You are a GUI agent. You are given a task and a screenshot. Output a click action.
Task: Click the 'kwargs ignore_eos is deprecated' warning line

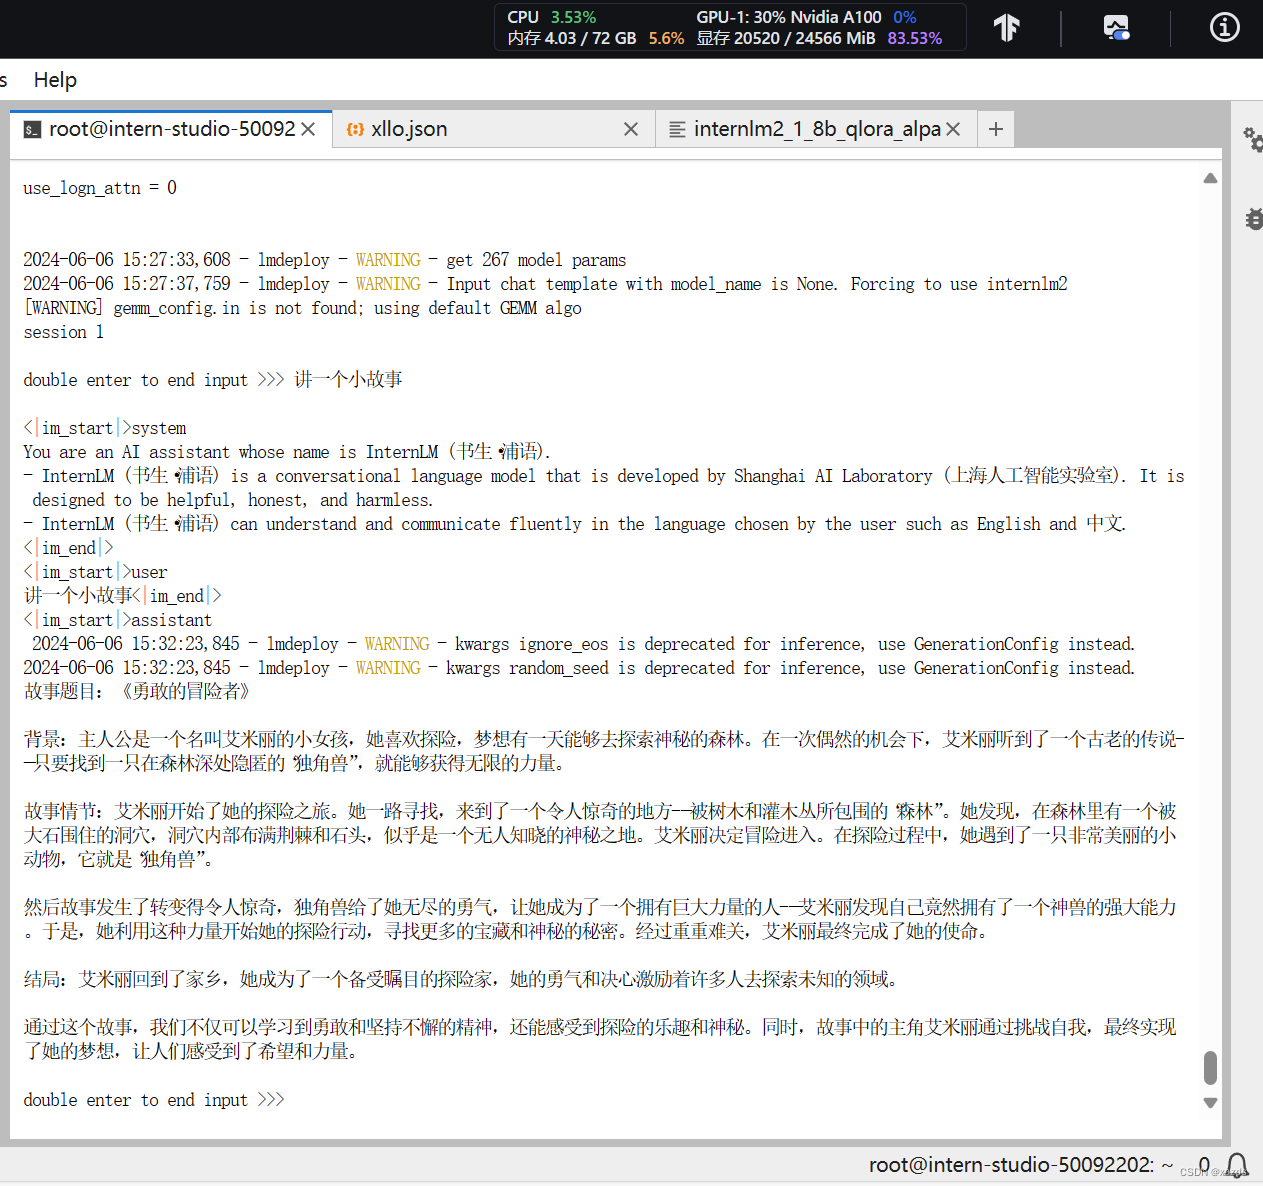[x=583, y=644]
